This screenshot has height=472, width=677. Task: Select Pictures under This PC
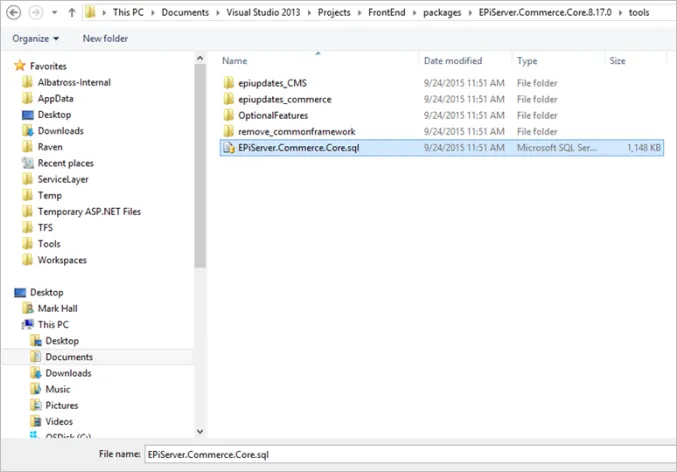click(61, 405)
